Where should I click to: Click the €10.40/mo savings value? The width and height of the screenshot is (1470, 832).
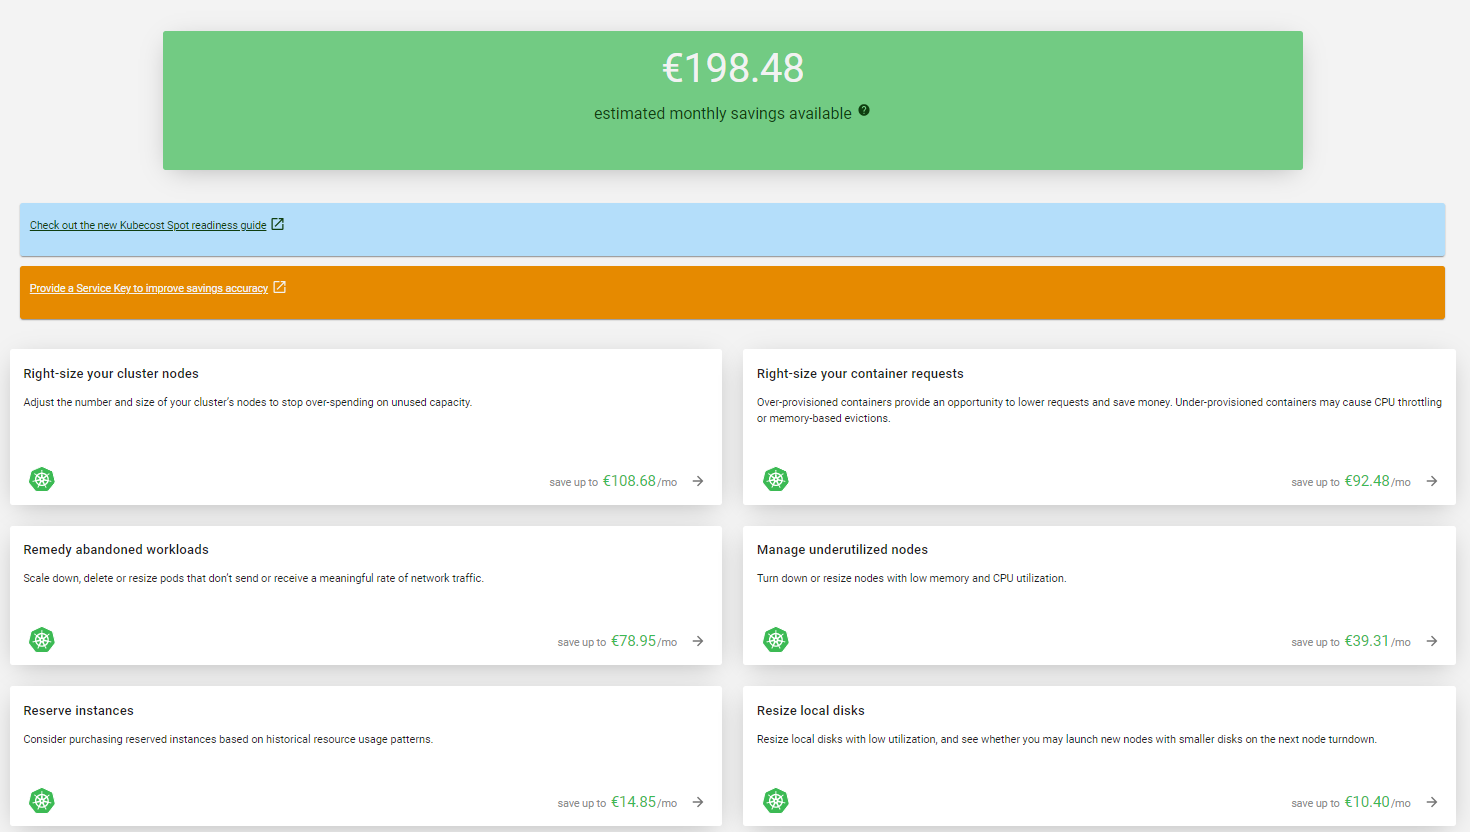point(1377,802)
